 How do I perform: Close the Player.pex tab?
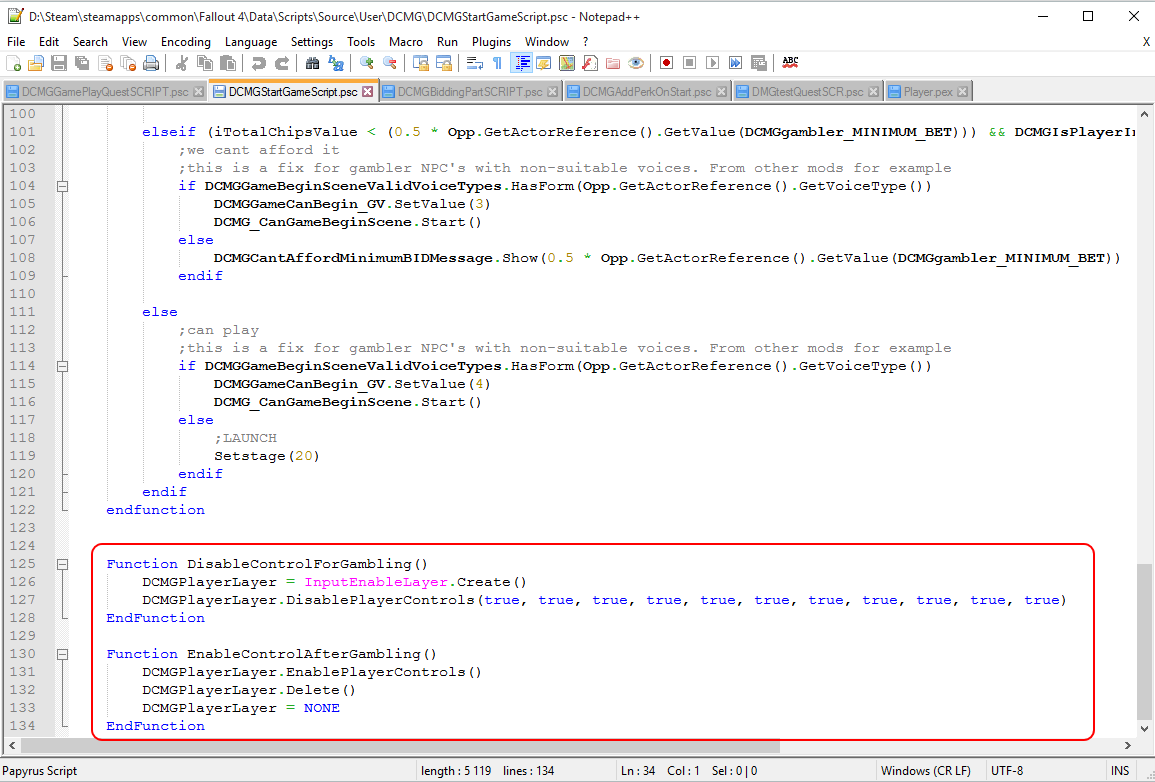click(x=962, y=92)
